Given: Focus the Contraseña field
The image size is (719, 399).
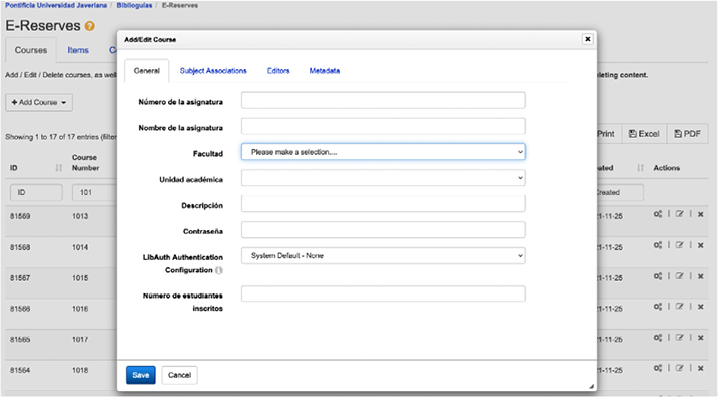Looking at the screenshot, I should point(383,230).
